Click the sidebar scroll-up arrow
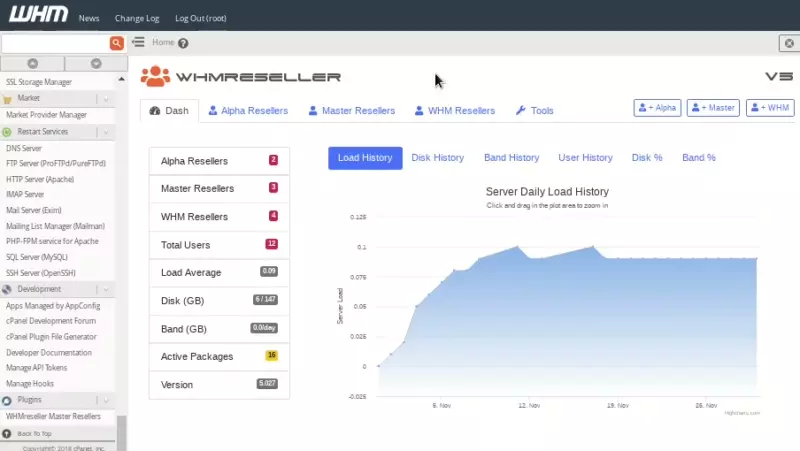The image size is (800, 451). 121,79
